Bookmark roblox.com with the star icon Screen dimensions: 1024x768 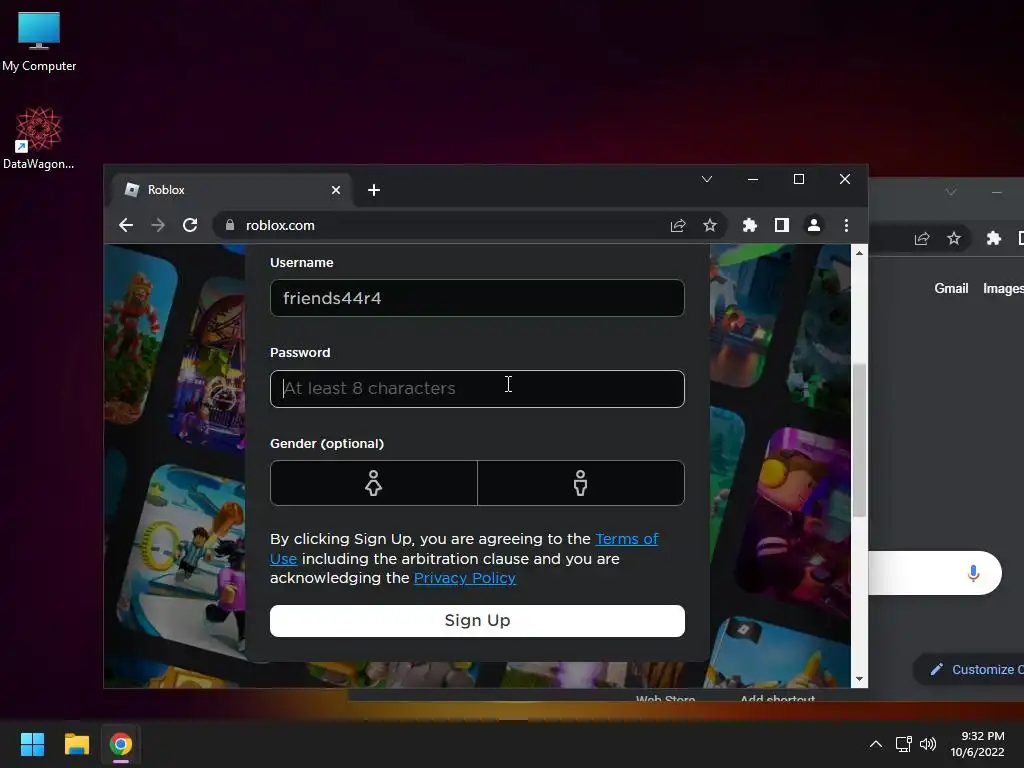point(710,225)
